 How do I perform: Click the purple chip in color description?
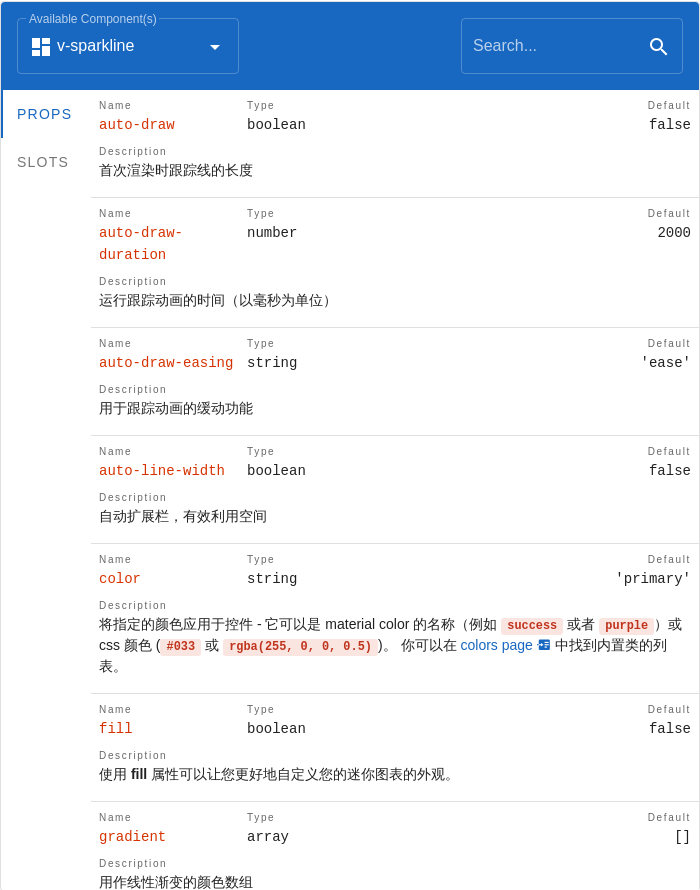point(626,625)
